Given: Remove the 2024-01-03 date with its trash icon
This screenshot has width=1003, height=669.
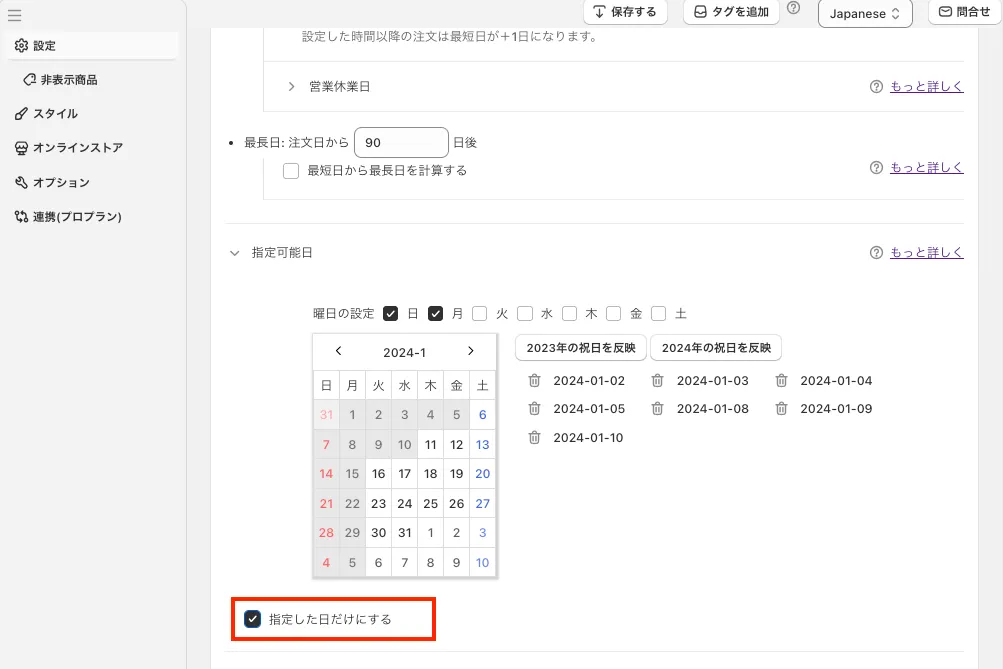Looking at the screenshot, I should pos(658,381).
